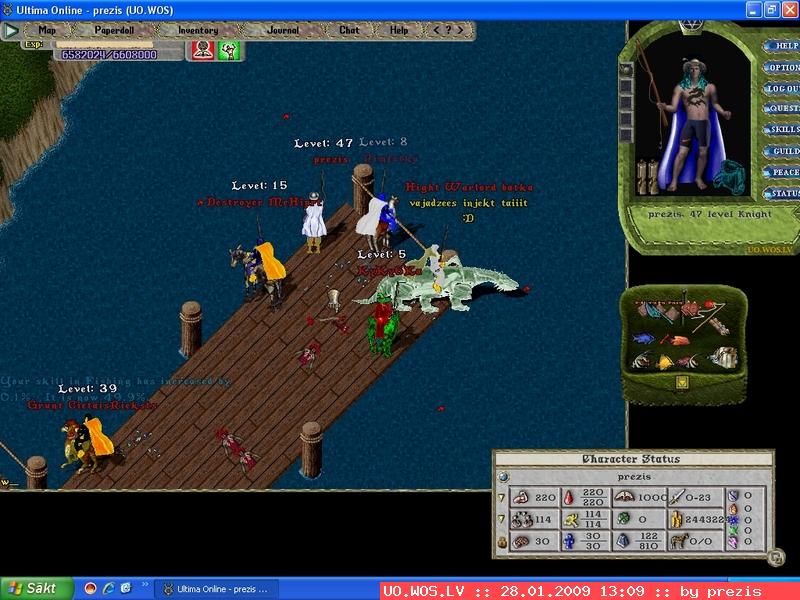
Task: Toggle the intelligence stat lock icon
Action: pyautogui.click(x=502, y=542)
